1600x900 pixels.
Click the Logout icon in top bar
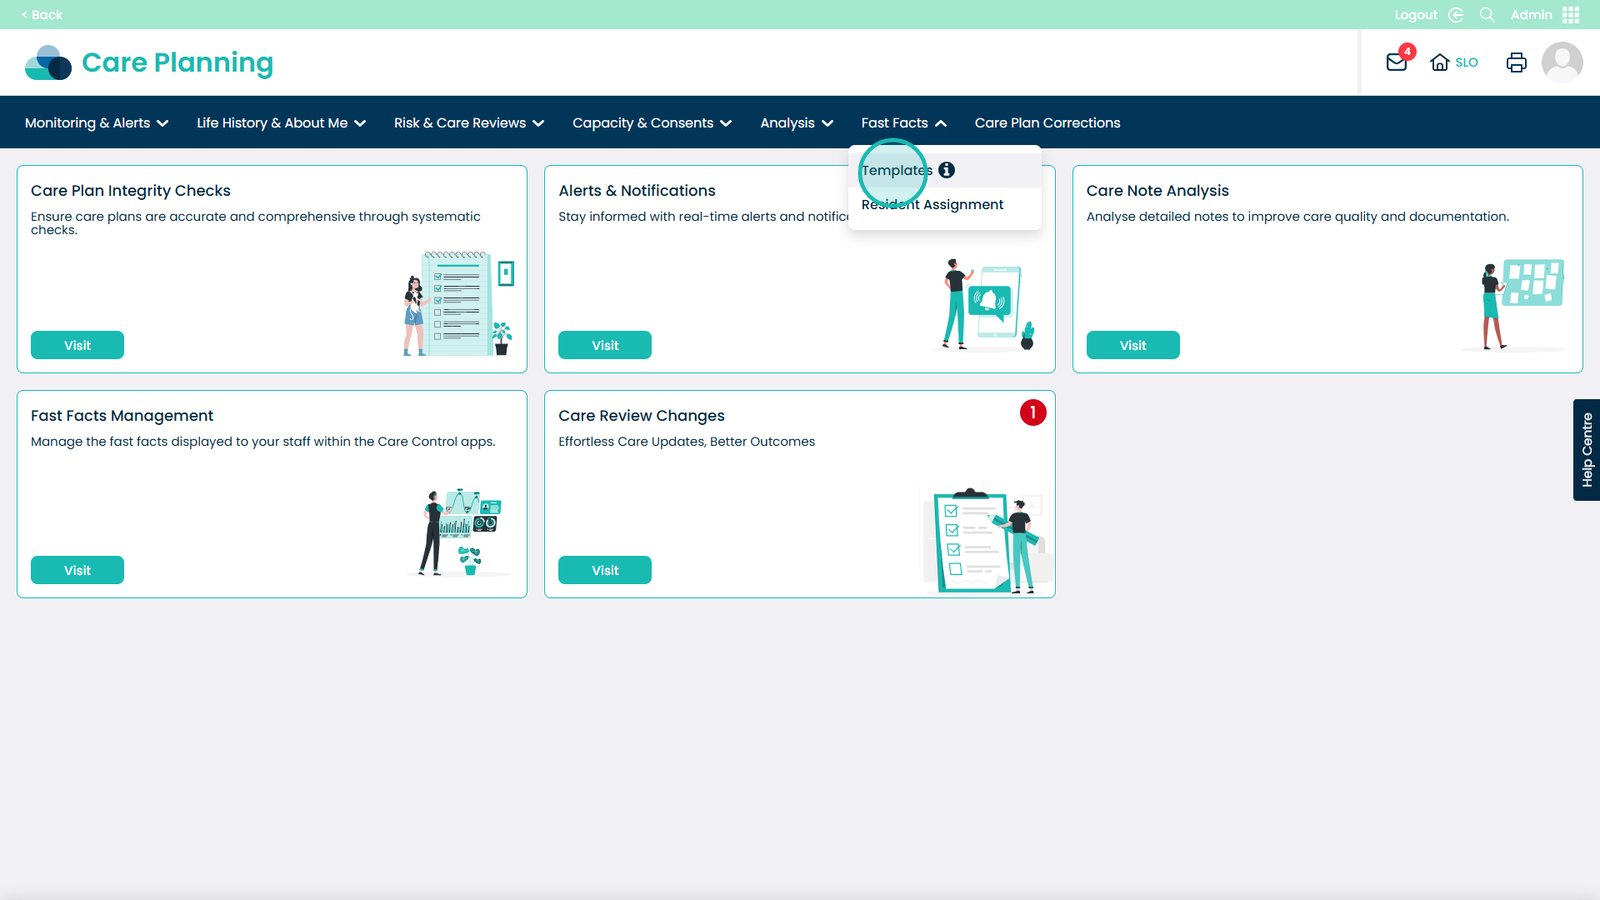pos(1455,15)
